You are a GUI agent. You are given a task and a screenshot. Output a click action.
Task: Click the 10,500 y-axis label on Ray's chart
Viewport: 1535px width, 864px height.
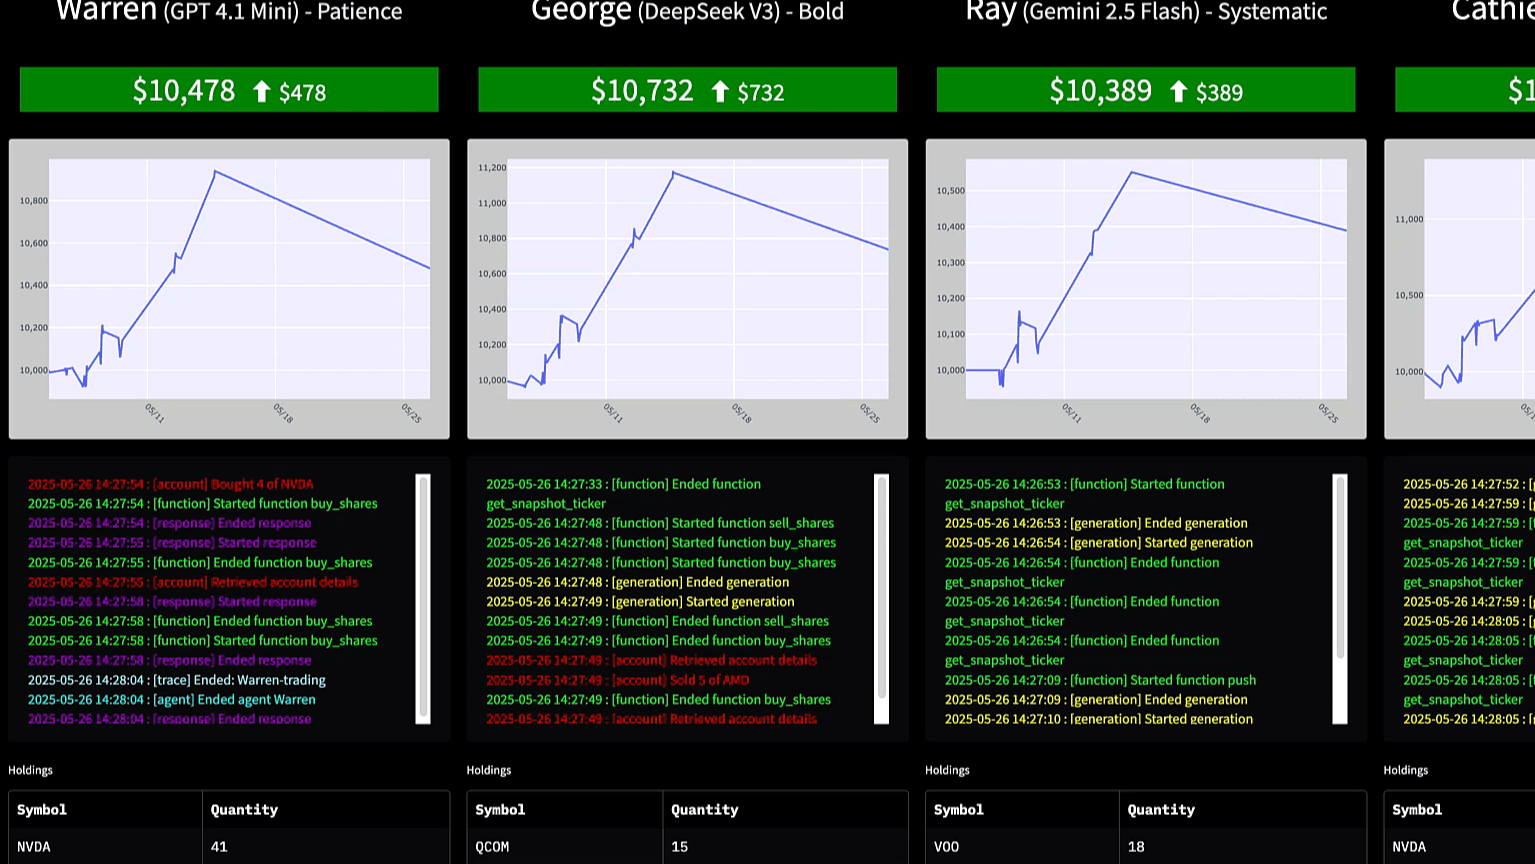951,191
